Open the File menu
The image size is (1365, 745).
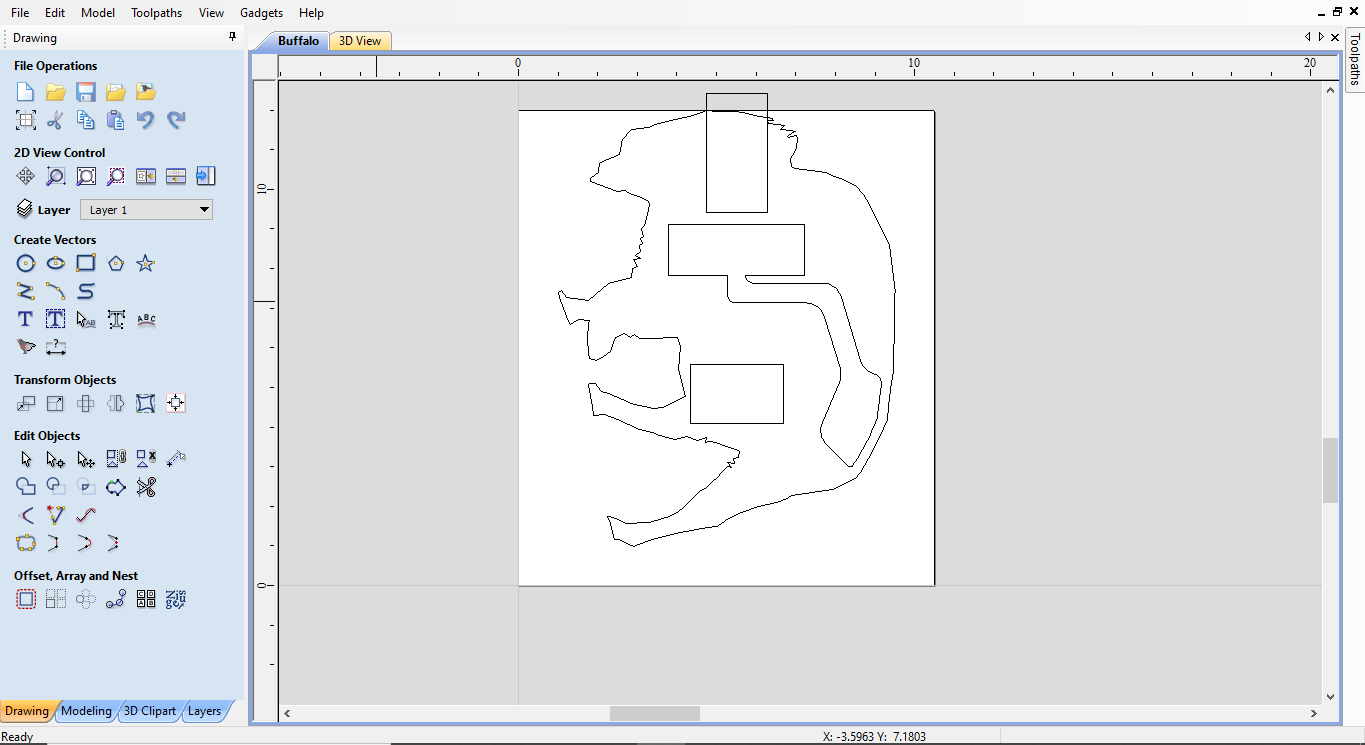point(20,13)
